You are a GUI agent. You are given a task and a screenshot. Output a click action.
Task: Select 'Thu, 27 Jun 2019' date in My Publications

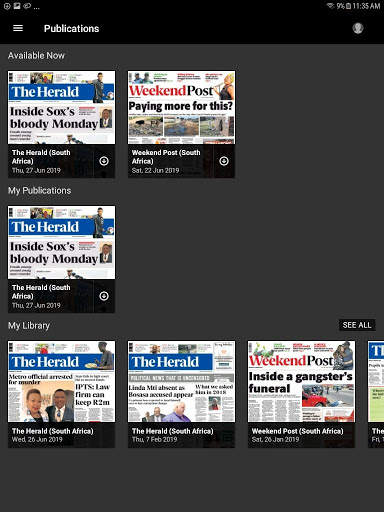pos(36,305)
